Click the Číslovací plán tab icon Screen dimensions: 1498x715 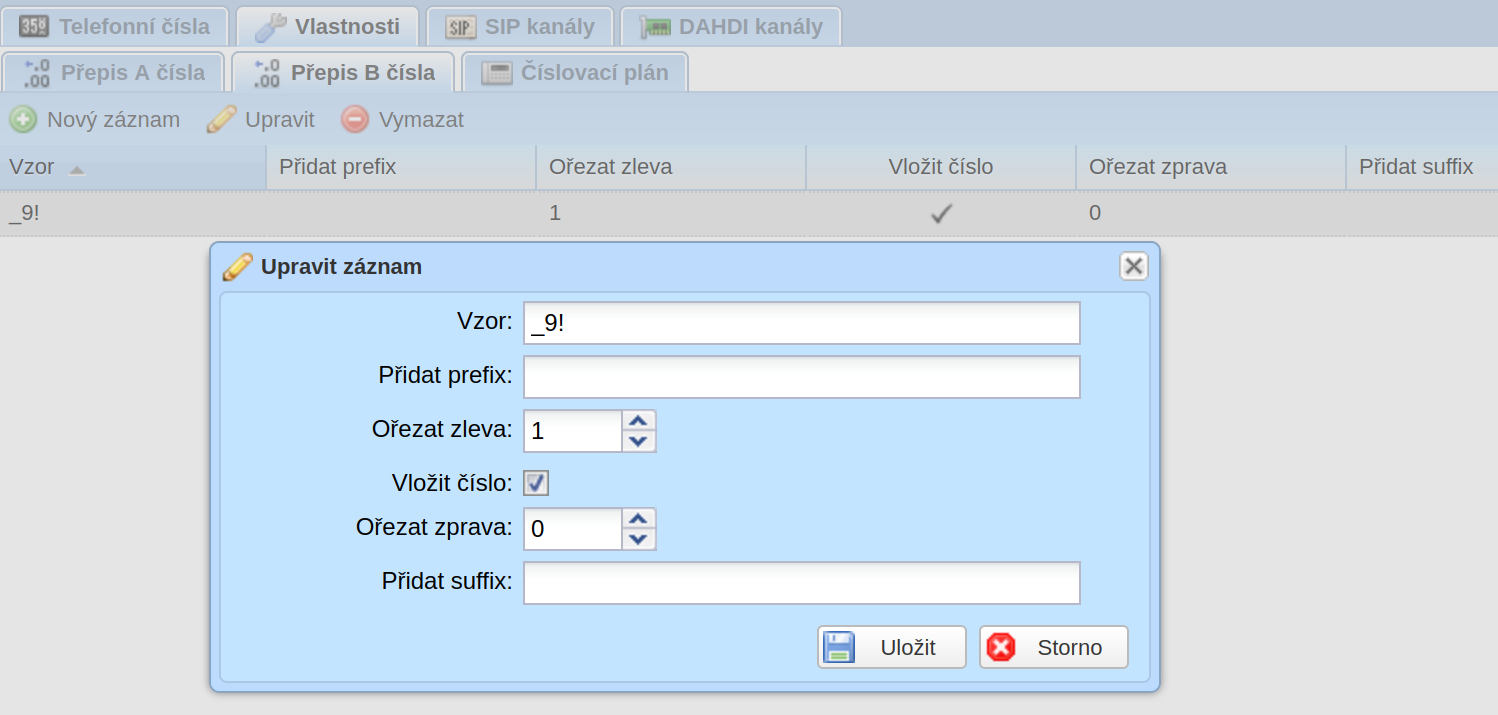(x=496, y=73)
